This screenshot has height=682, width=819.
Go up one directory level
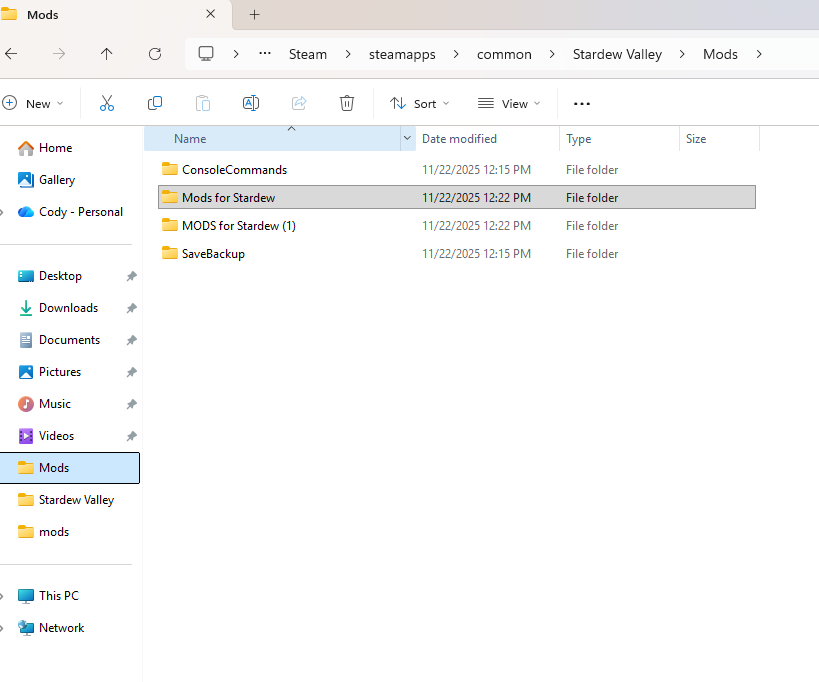[x=107, y=54]
